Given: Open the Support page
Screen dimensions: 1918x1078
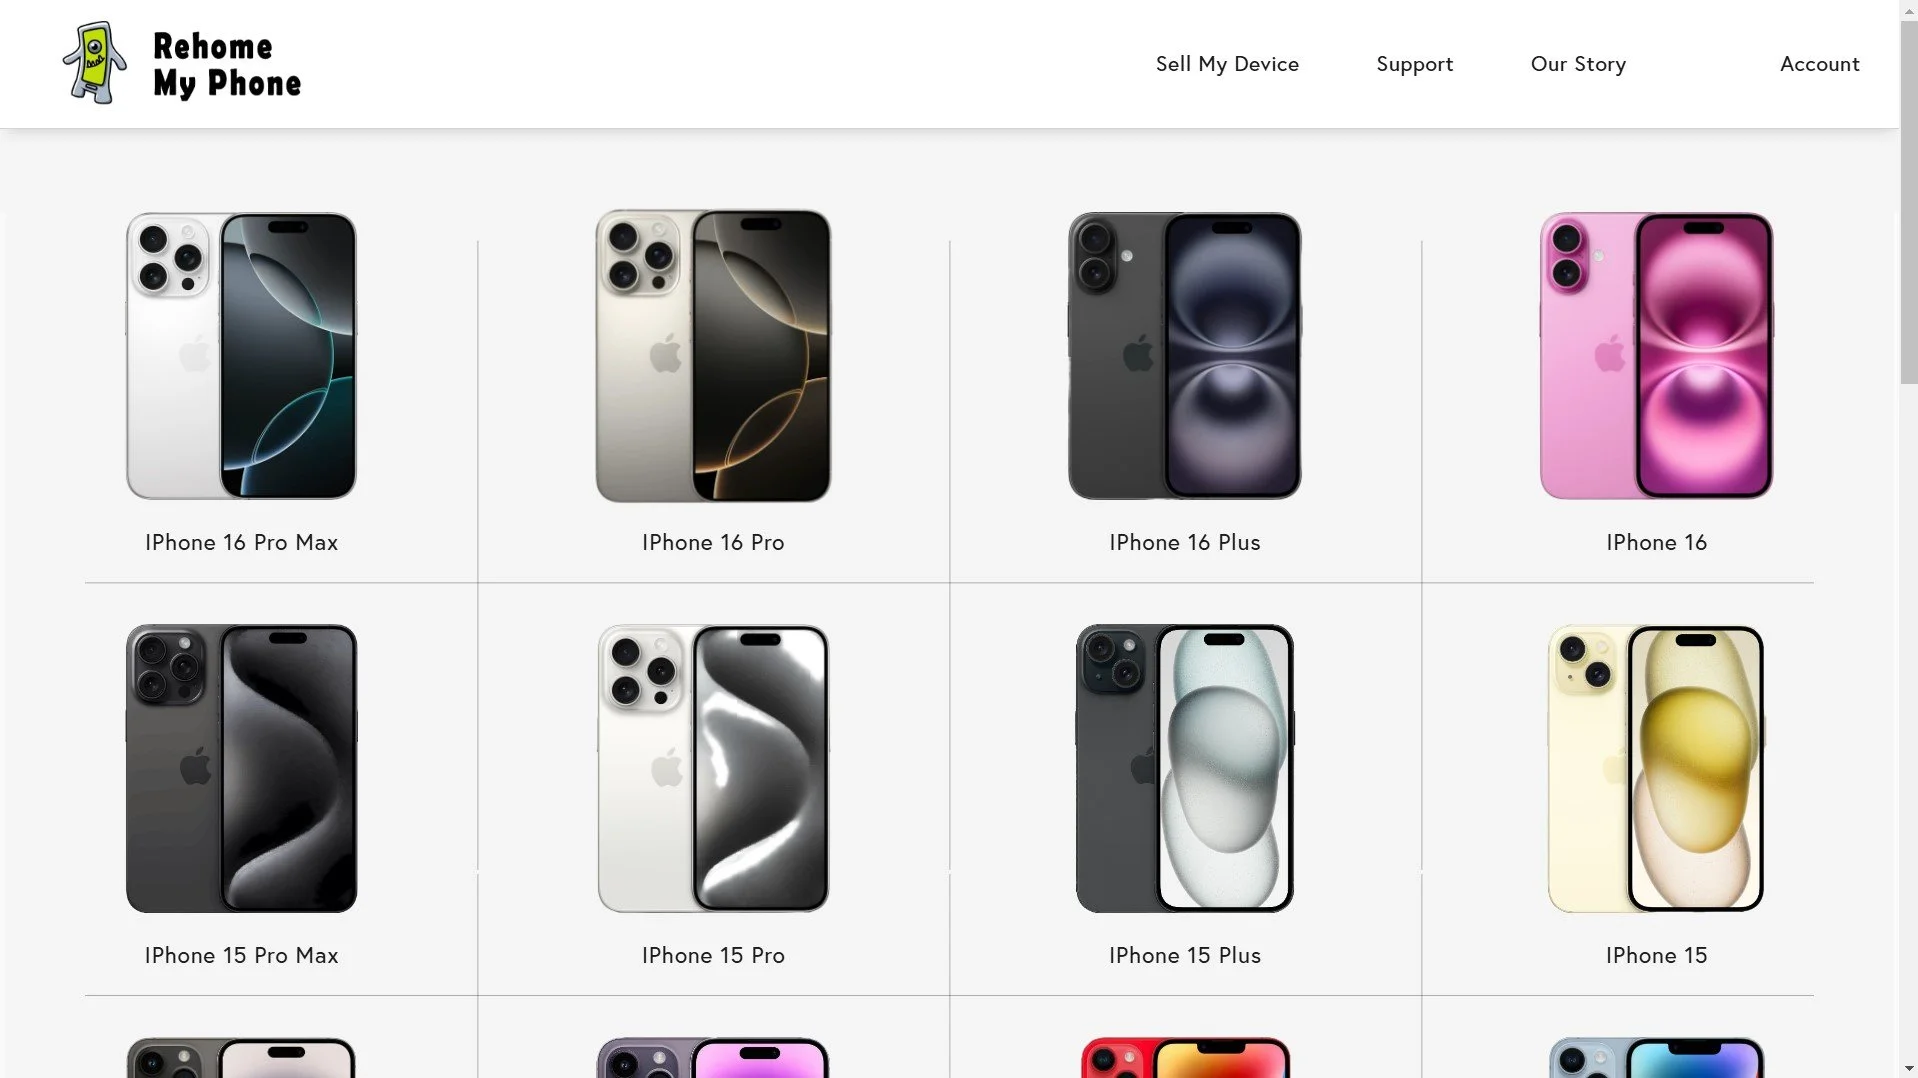Looking at the screenshot, I should (x=1414, y=64).
